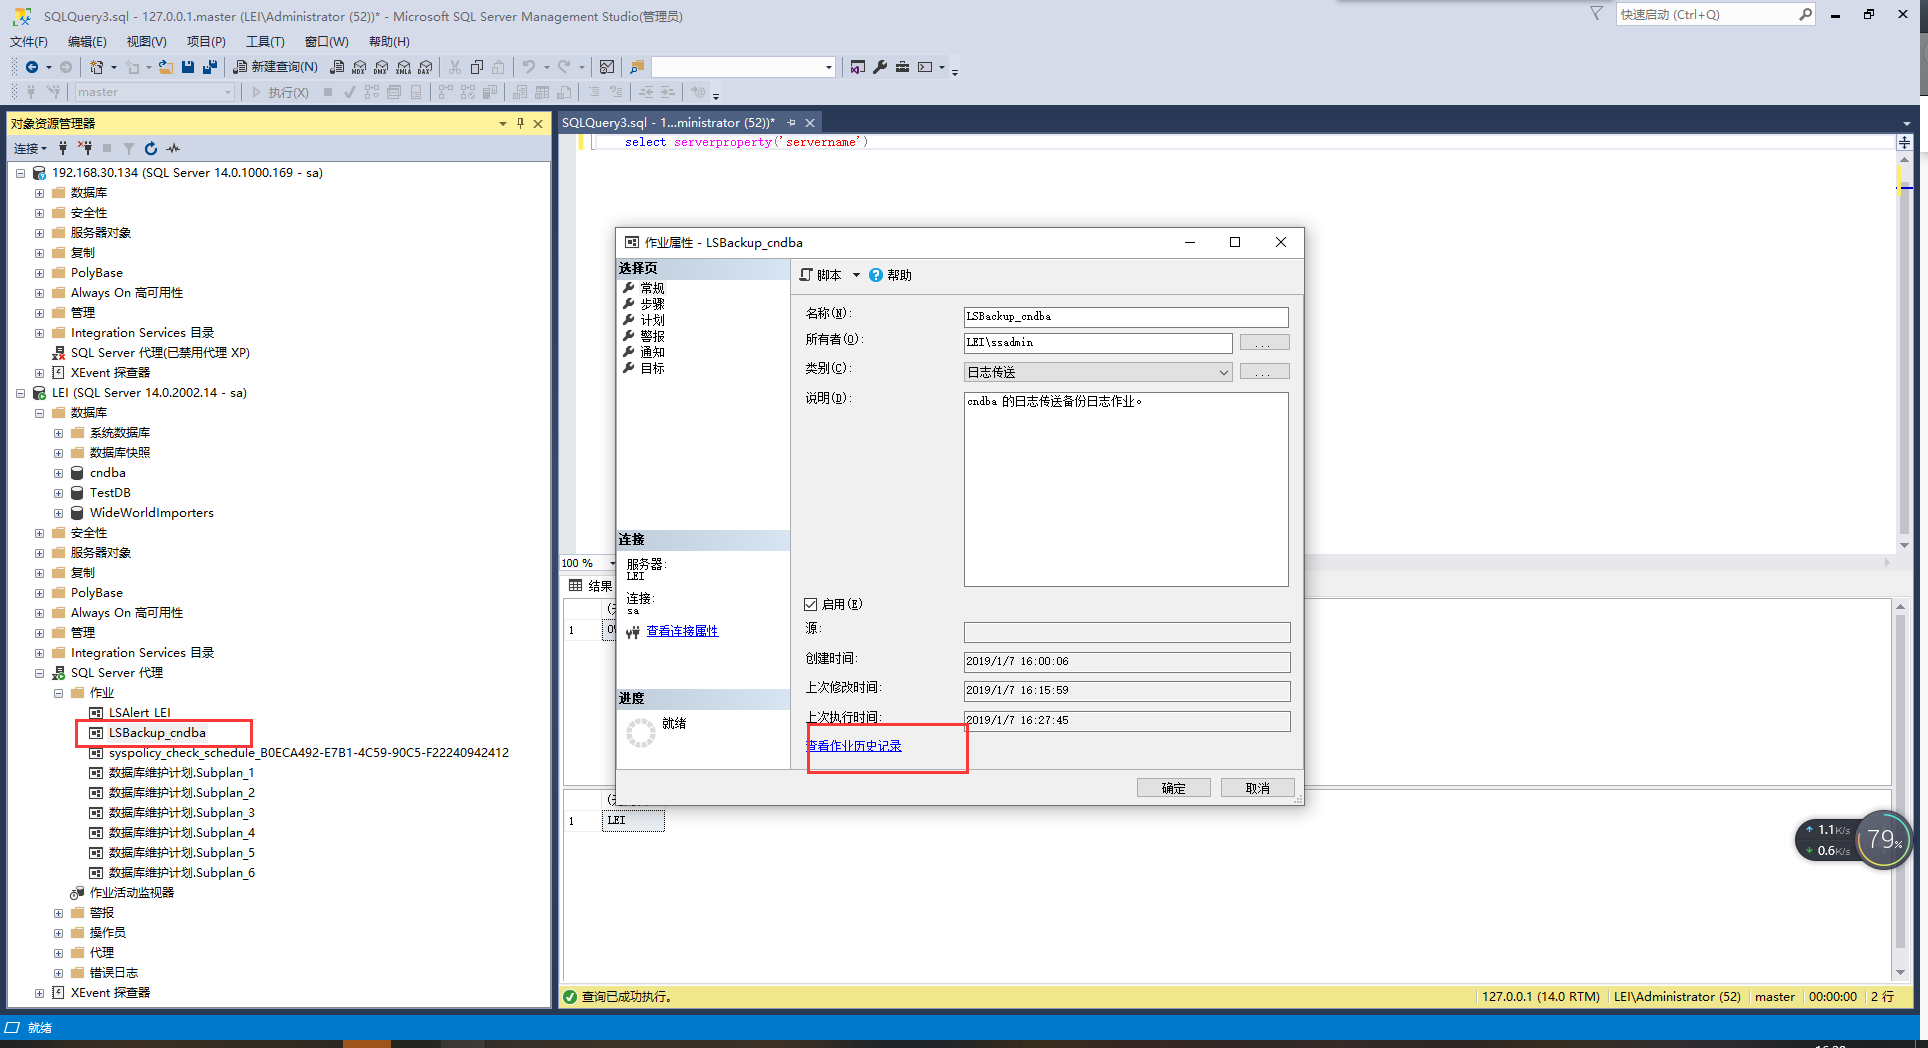Collapse the 192.168.30.134 server node
This screenshot has height=1048, width=1928.
tap(20, 173)
